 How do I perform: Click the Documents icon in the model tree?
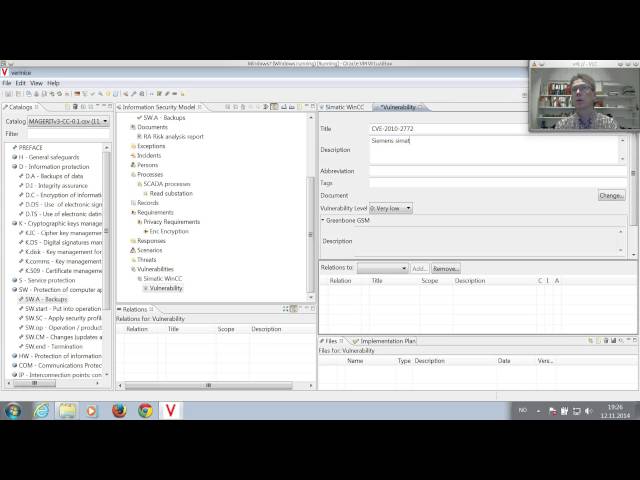pos(133,127)
